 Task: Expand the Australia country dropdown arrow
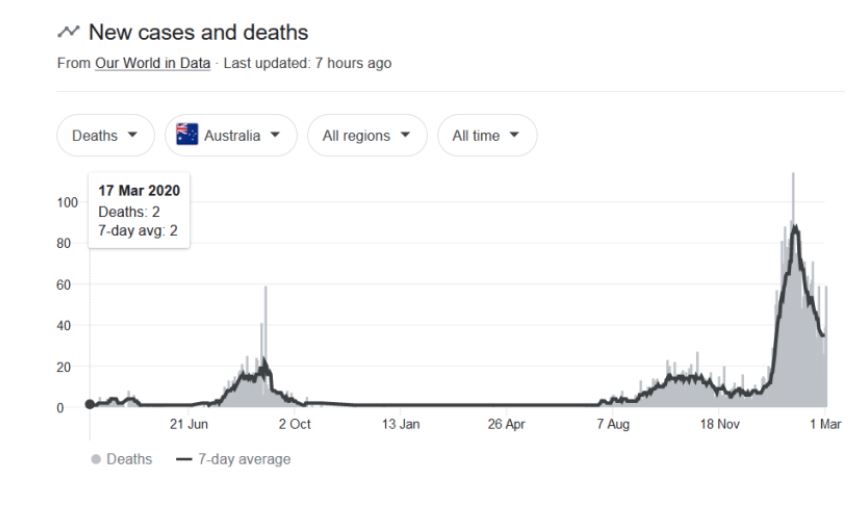coord(278,136)
